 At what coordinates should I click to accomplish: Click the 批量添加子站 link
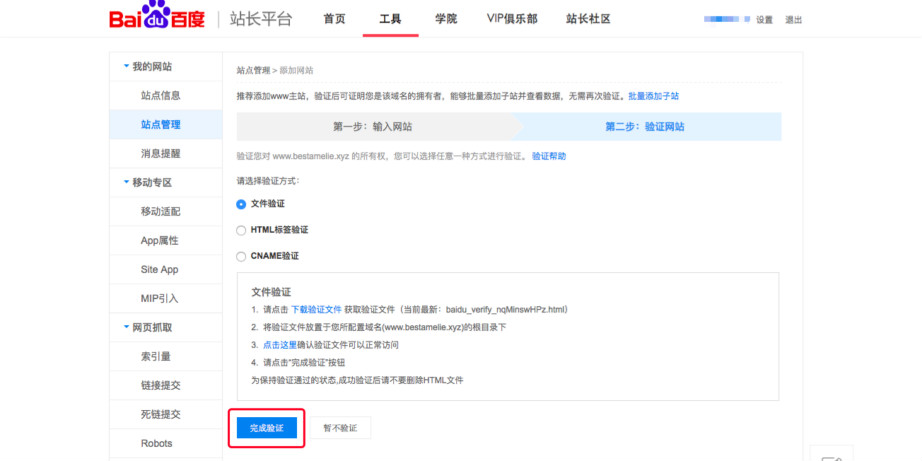click(654, 96)
